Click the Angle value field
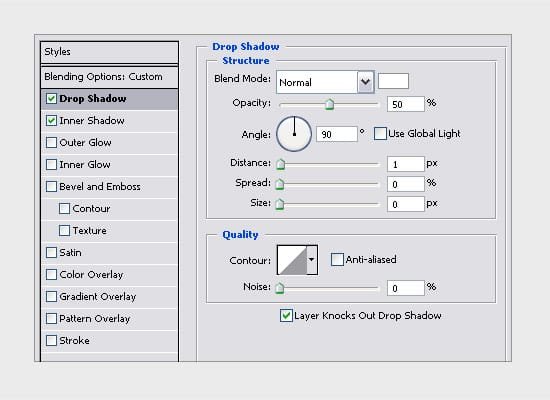 [x=337, y=134]
